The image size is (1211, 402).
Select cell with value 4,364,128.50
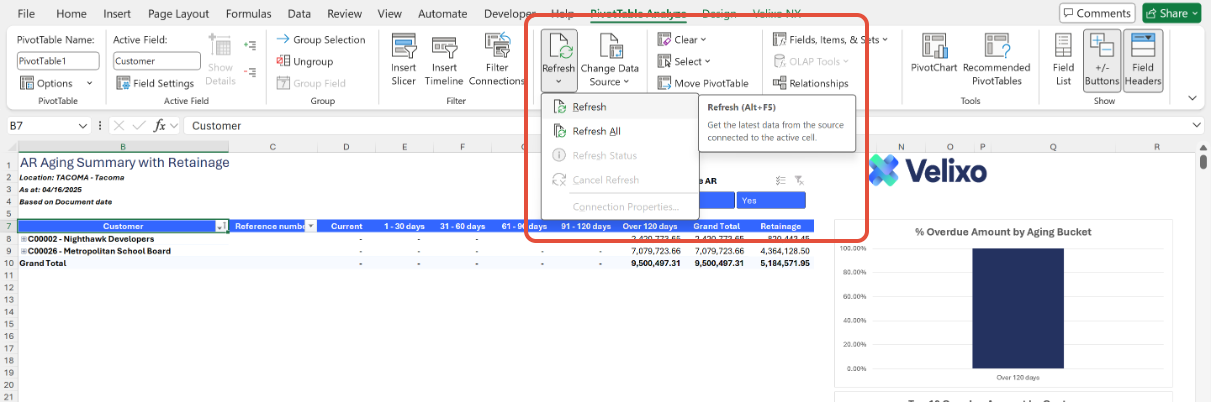[x=785, y=251]
